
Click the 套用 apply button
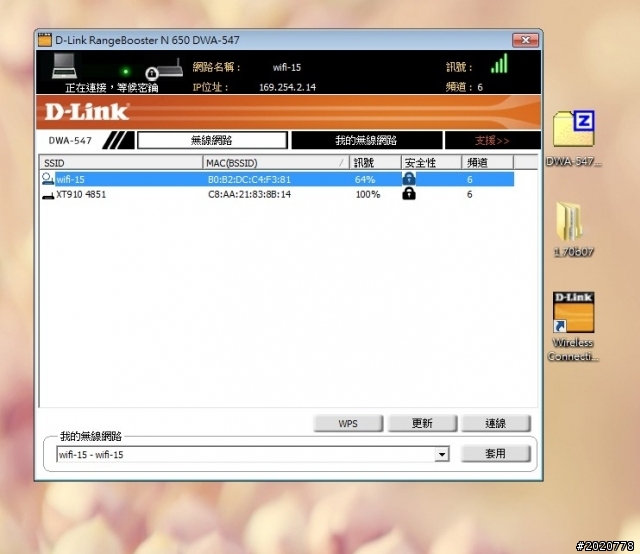point(496,454)
